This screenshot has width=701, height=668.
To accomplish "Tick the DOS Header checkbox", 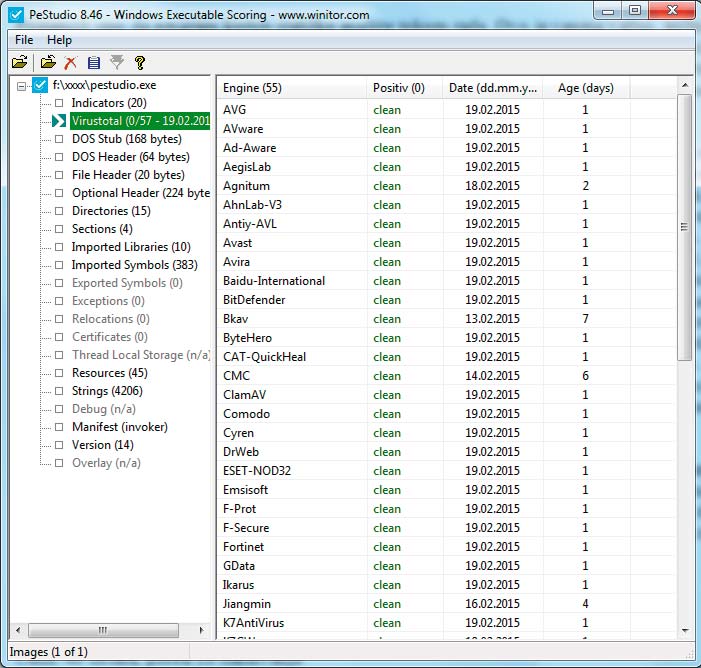I will pyautogui.click(x=59, y=157).
